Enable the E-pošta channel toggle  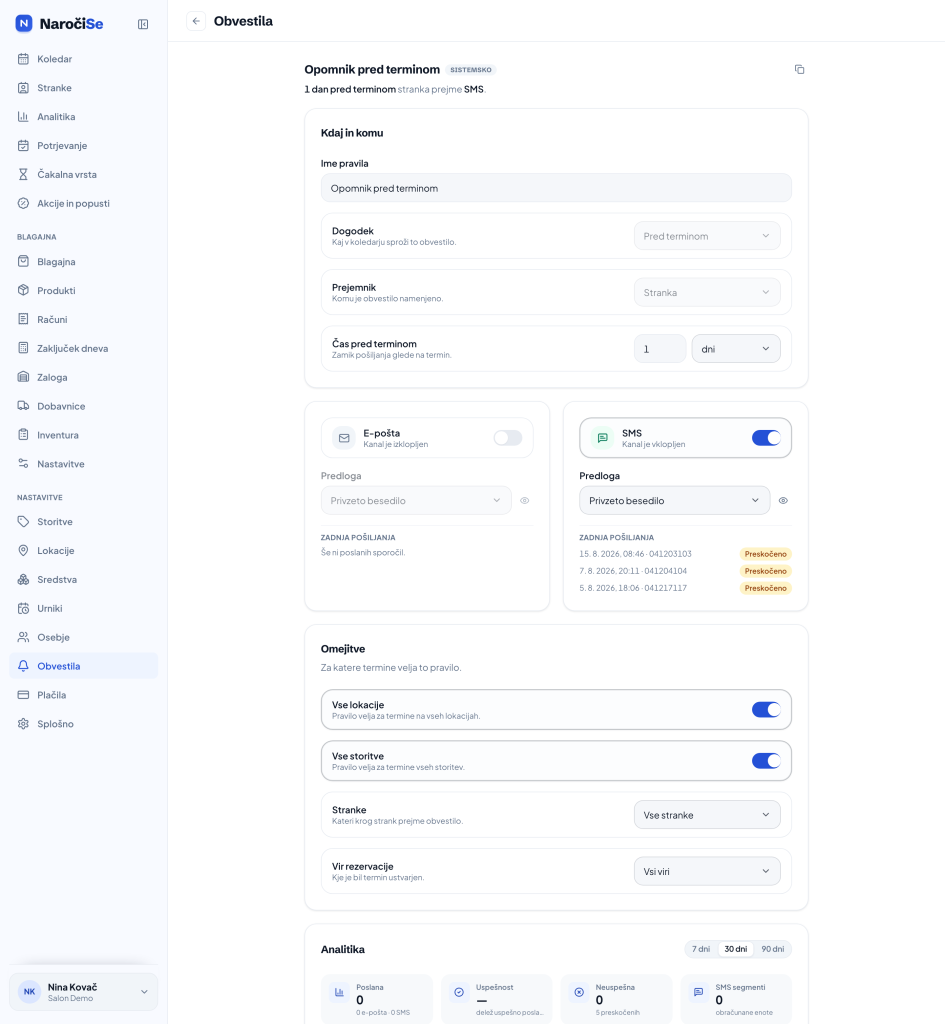507,438
